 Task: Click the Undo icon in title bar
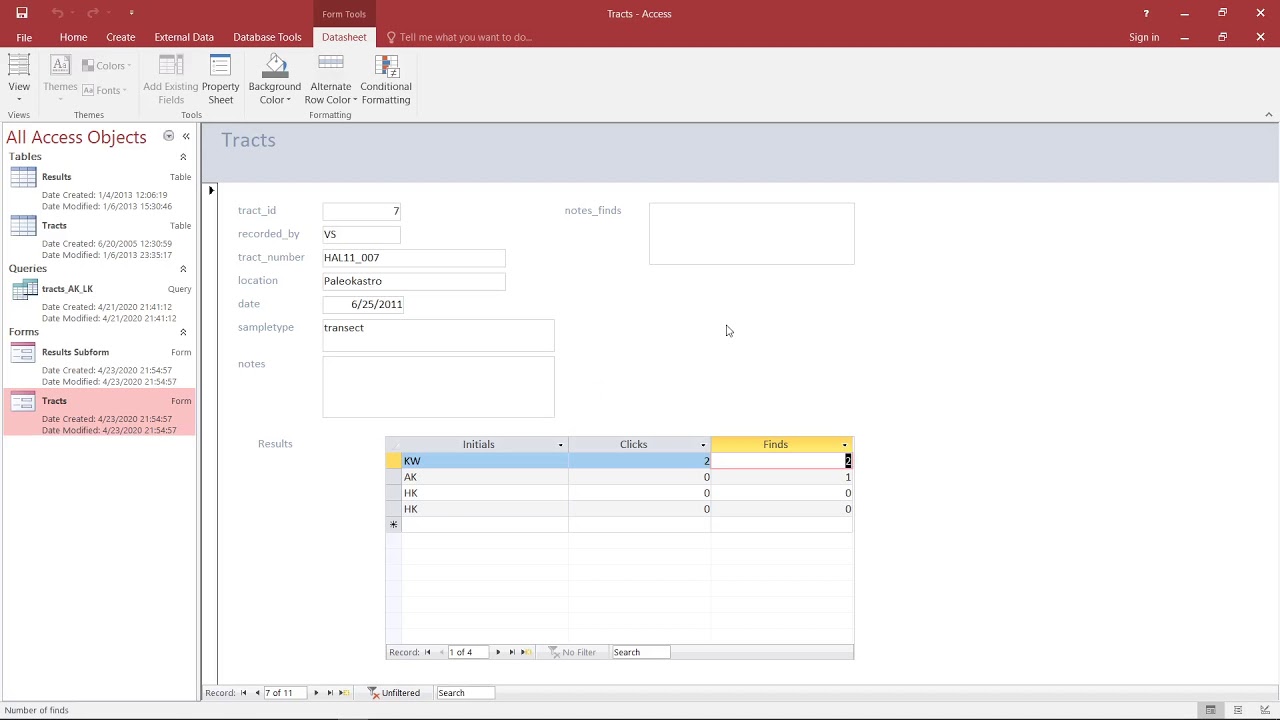57,13
